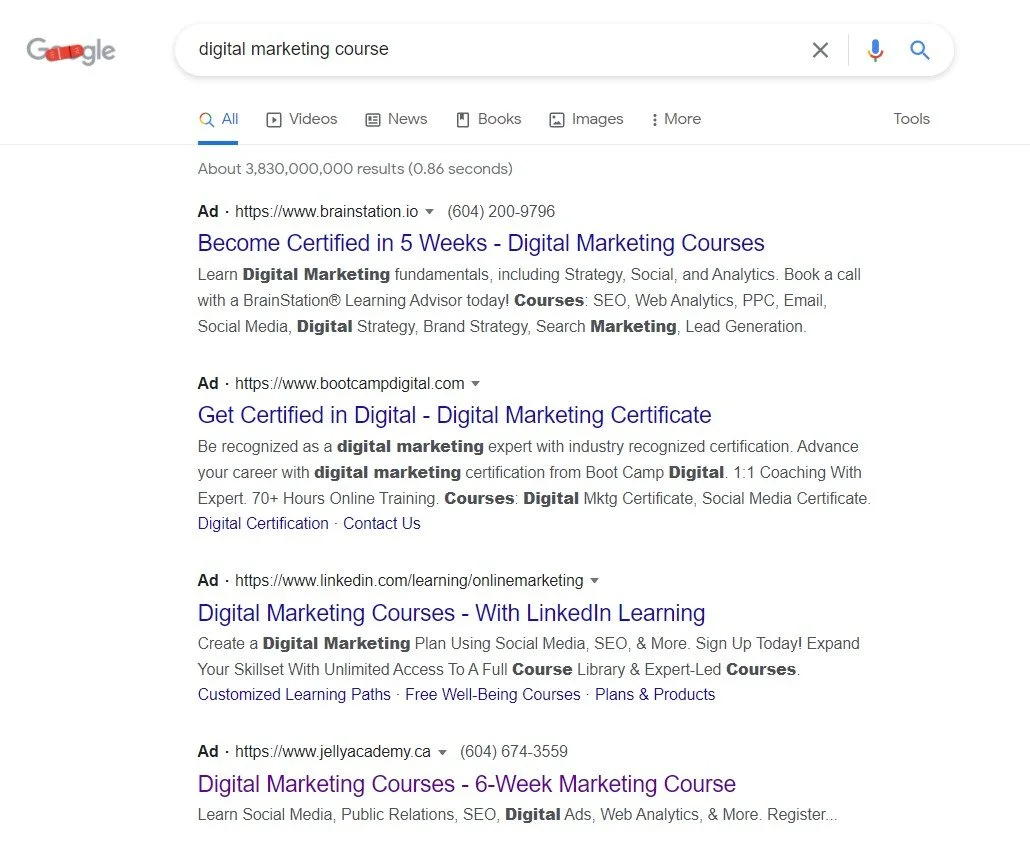The image size is (1030, 845).
Task: Click the phone number (604) 674-3559
Action: [x=514, y=752]
